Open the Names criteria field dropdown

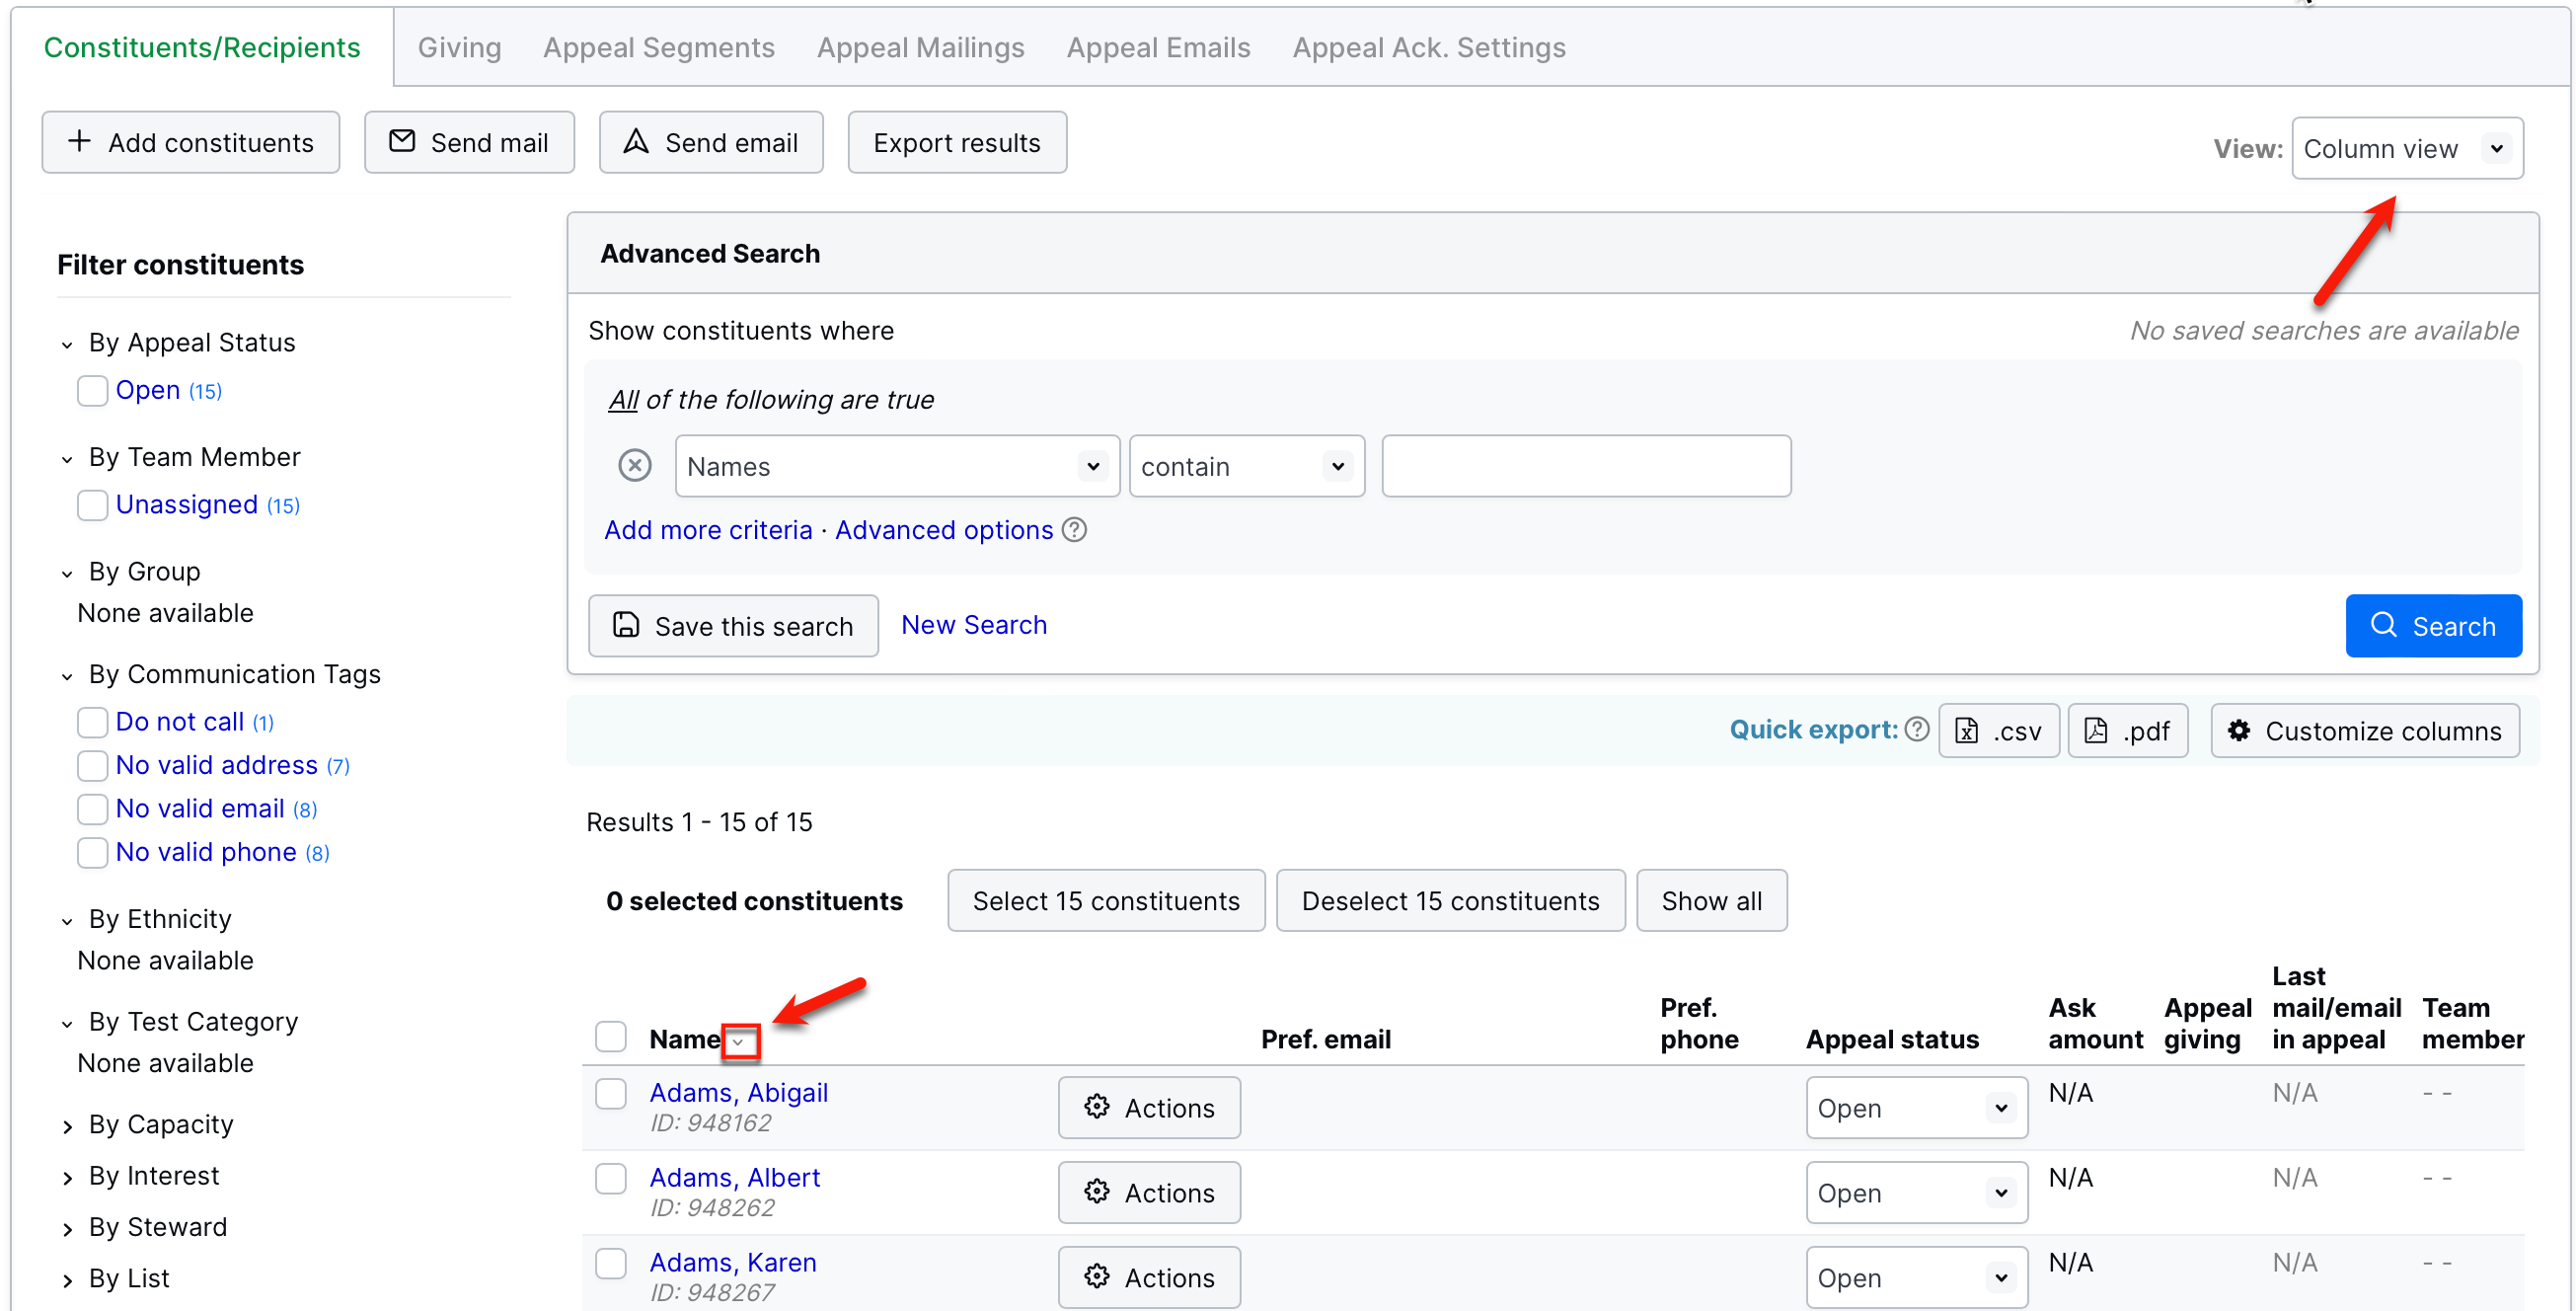(x=896, y=467)
